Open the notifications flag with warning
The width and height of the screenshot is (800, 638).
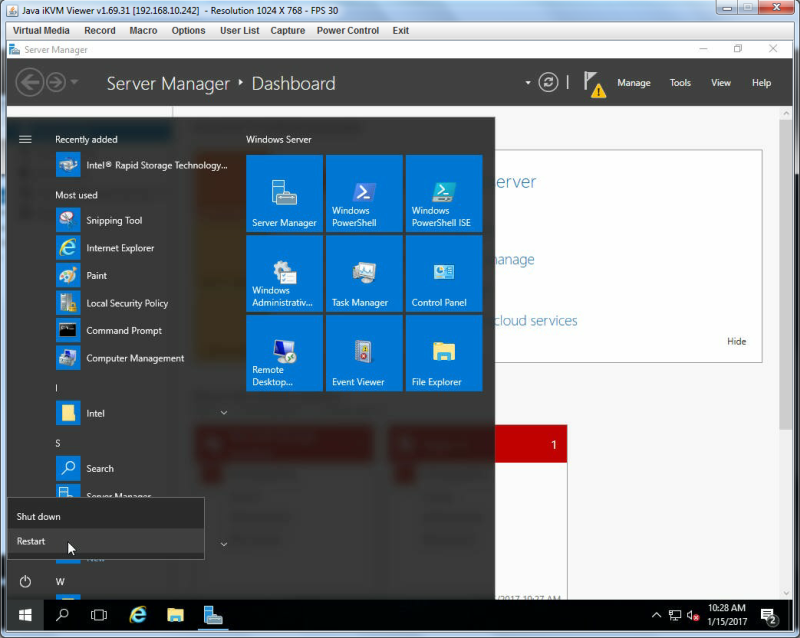click(594, 84)
